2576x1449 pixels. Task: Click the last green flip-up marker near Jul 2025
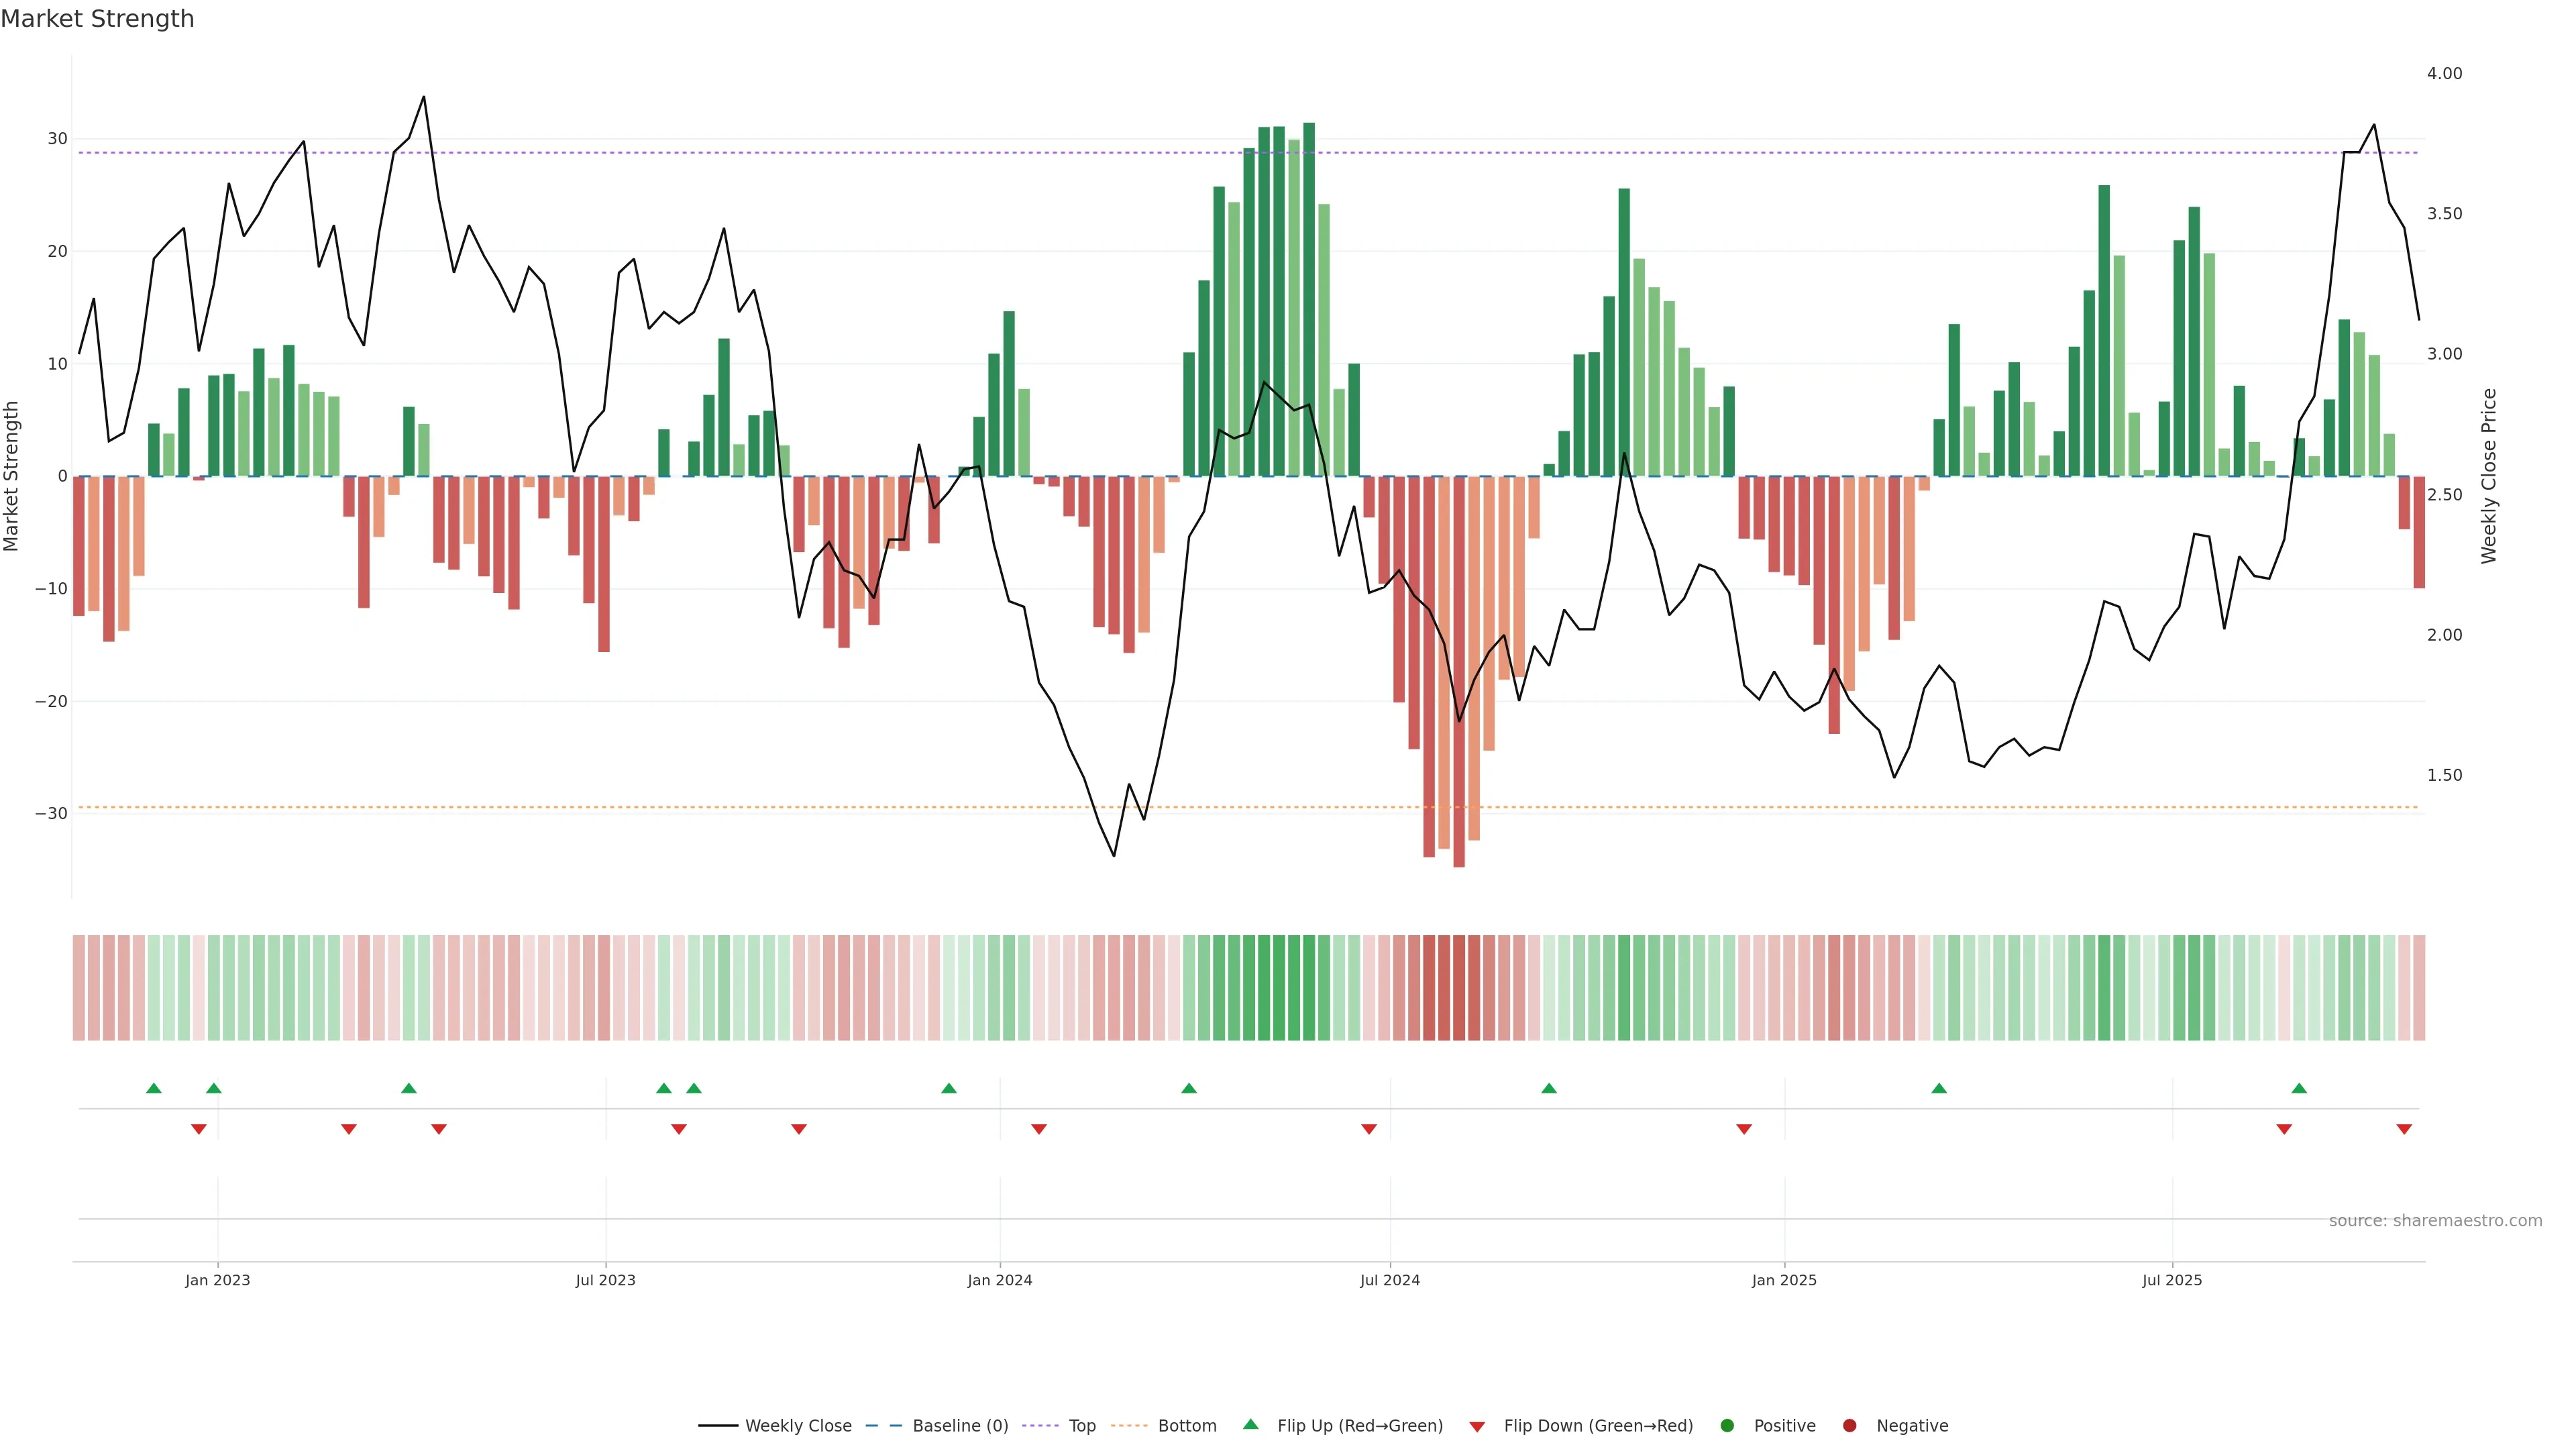pyautogui.click(x=2299, y=1088)
